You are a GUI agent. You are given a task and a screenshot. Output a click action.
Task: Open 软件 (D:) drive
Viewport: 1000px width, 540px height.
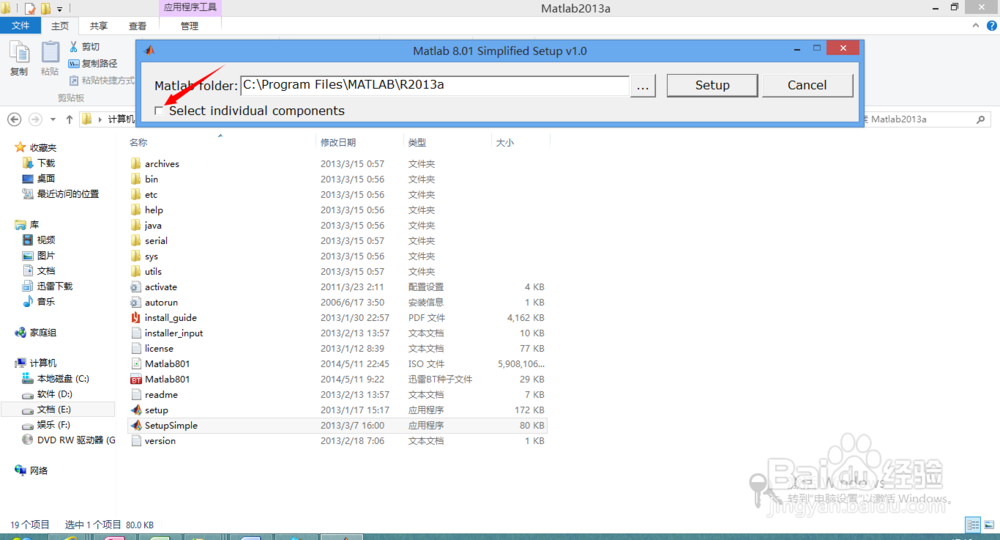(x=54, y=394)
